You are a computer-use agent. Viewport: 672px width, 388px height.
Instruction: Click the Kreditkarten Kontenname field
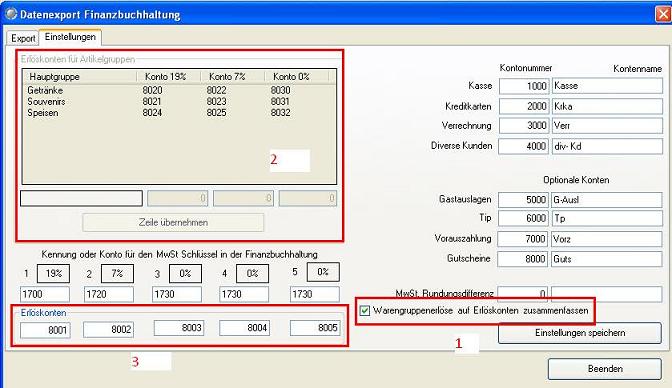[607, 106]
